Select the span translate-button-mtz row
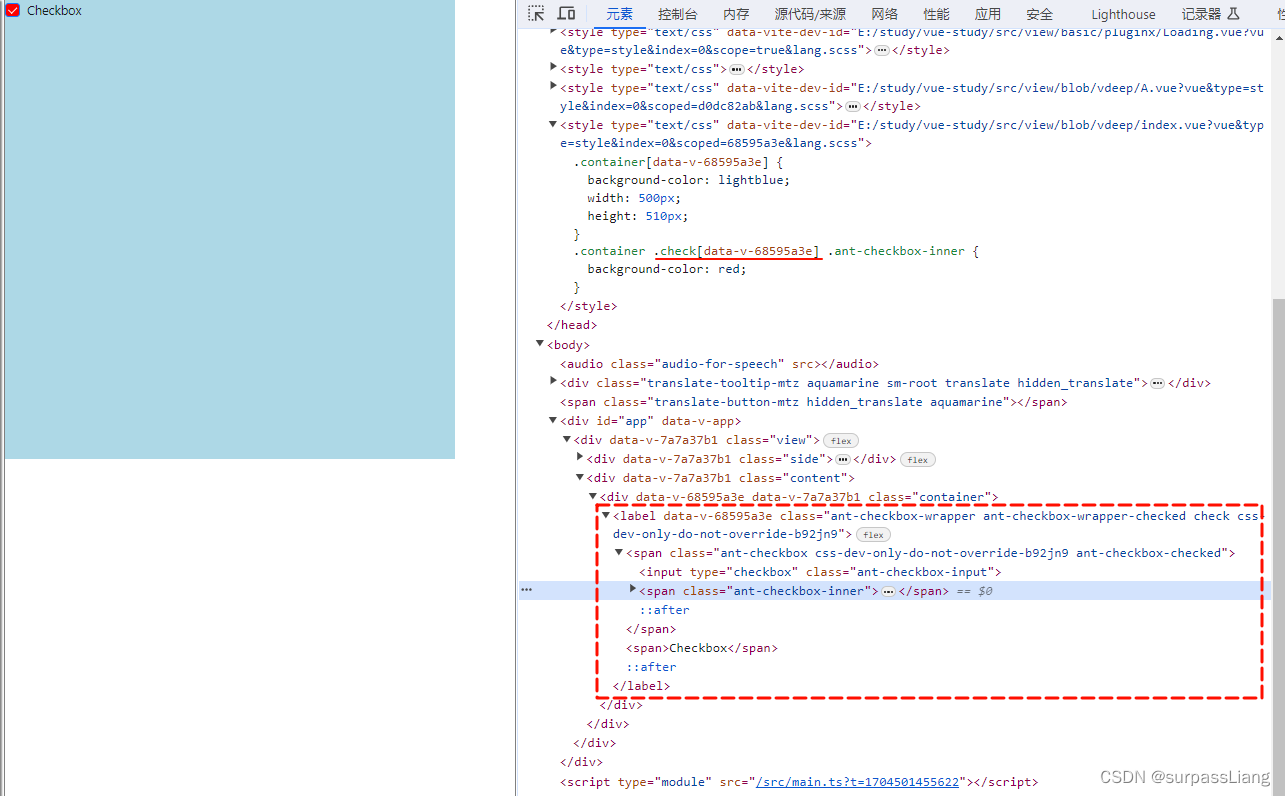Viewport: 1285px width, 796px height. 813,402
